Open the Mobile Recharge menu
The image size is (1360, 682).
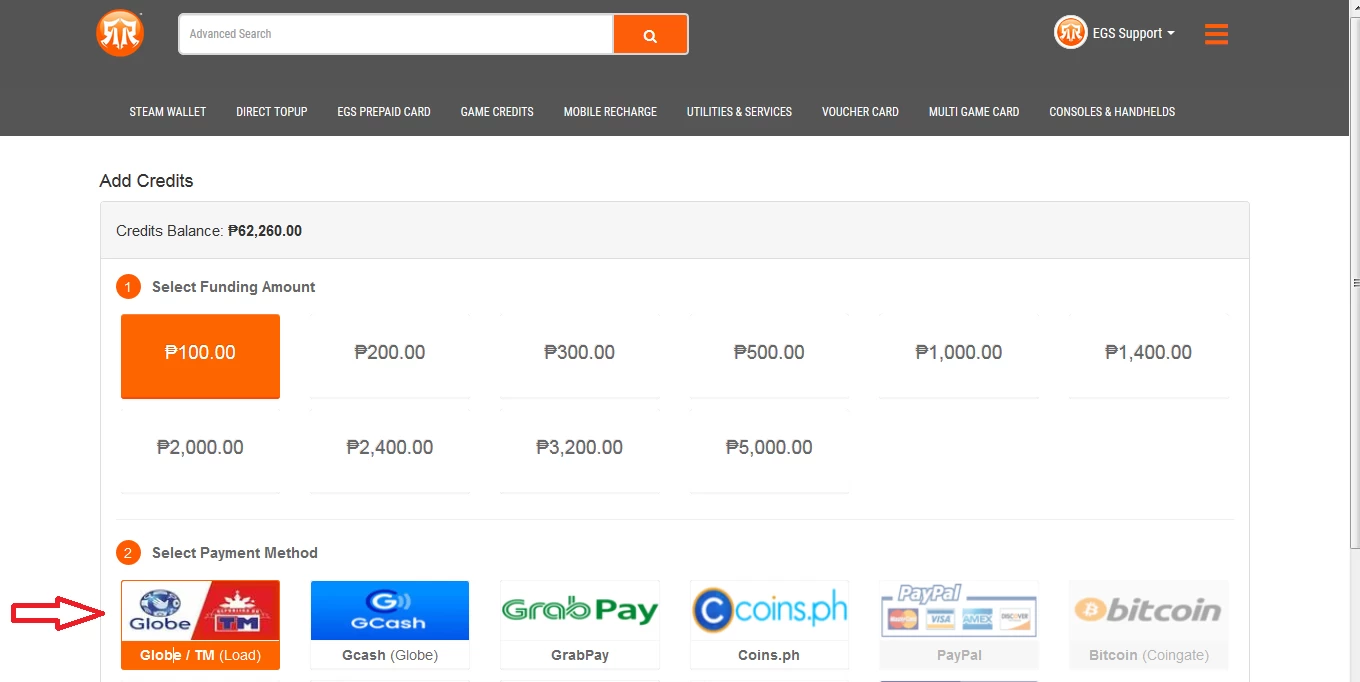point(610,112)
